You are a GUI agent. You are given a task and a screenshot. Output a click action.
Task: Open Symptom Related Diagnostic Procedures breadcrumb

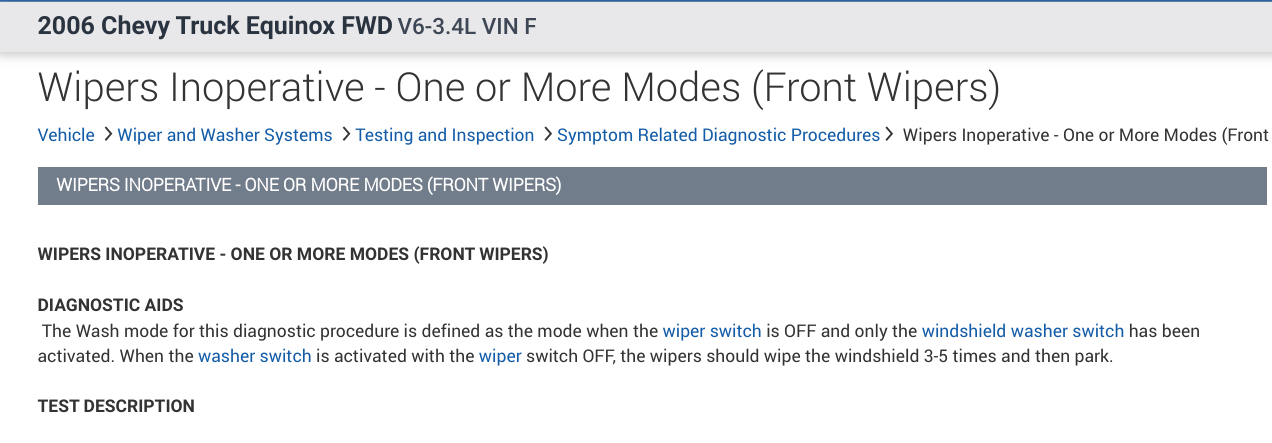(x=718, y=135)
